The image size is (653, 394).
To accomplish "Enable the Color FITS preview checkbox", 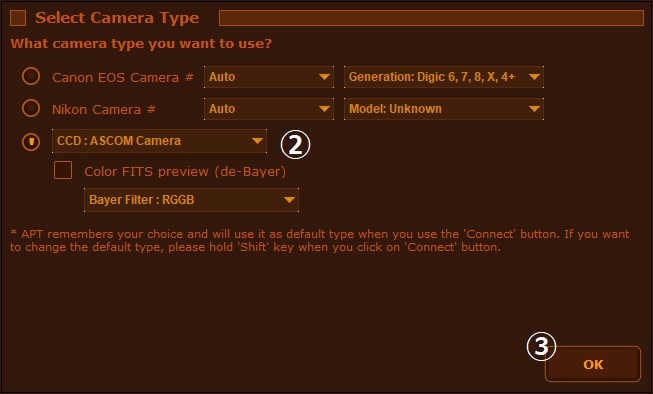I will [x=63, y=170].
